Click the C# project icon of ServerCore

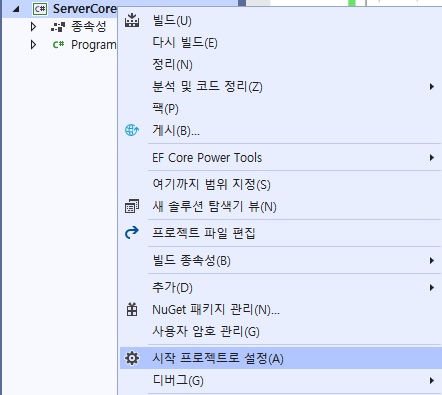[40, 9]
